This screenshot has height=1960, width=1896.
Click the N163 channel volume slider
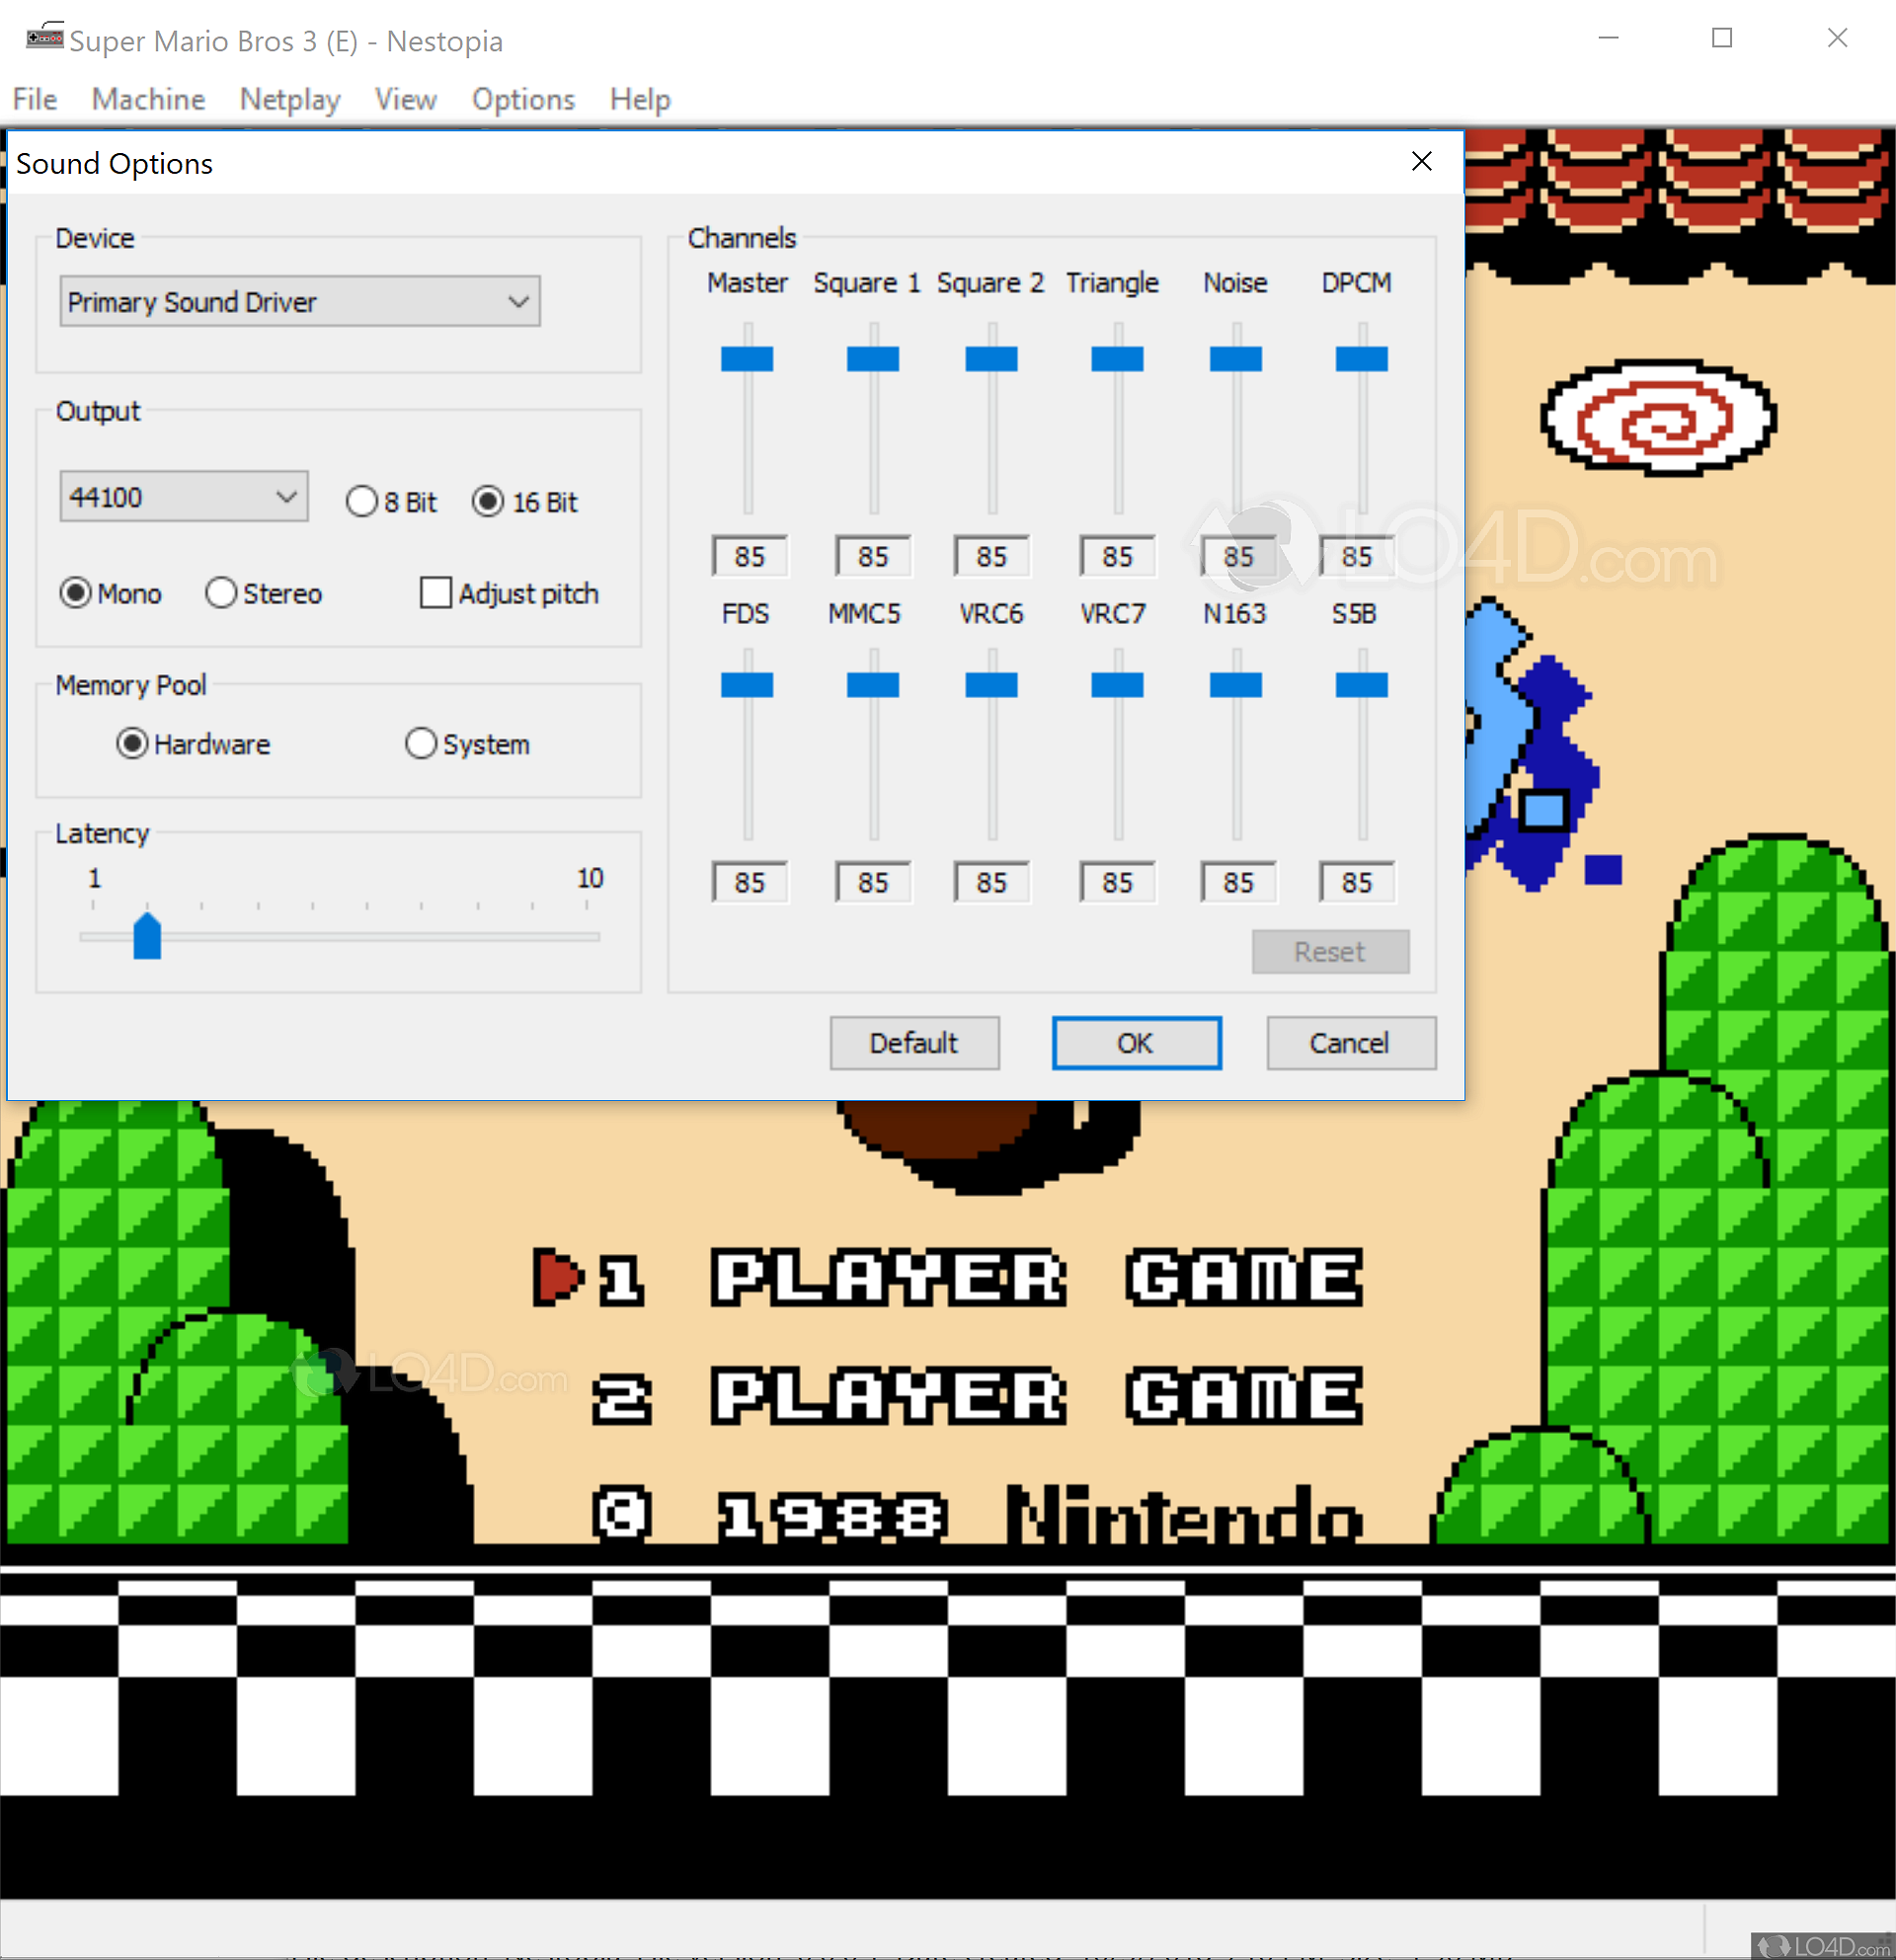point(1236,685)
